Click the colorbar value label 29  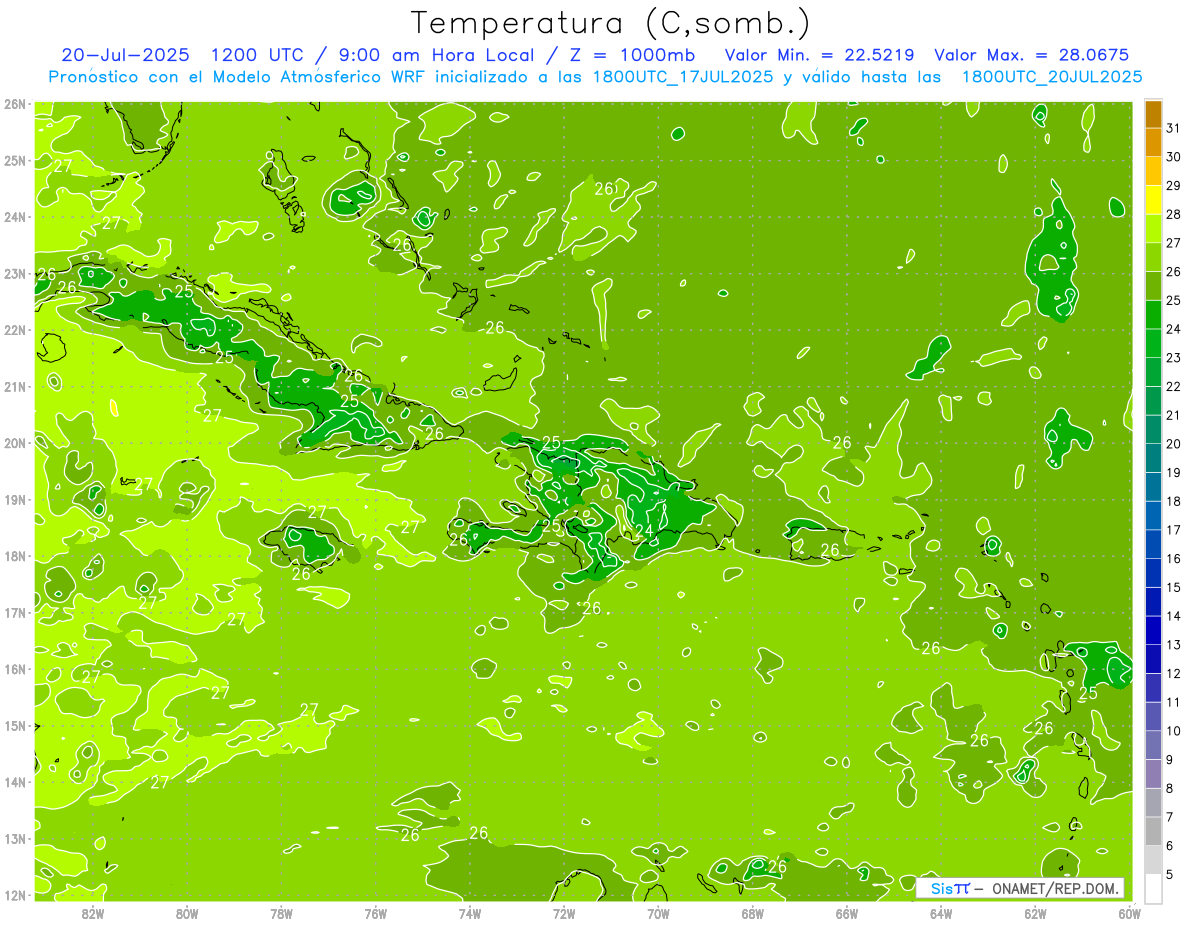[x=1173, y=186]
